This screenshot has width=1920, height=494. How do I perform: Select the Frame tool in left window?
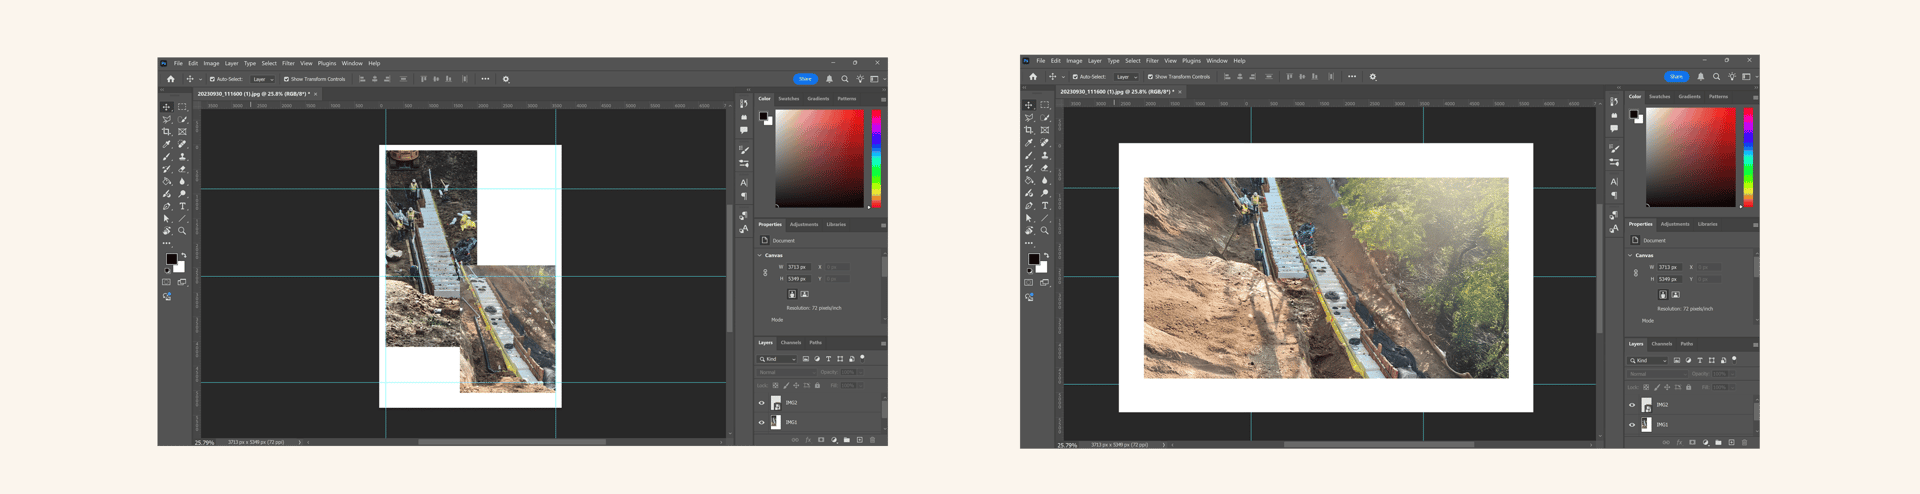tap(182, 131)
